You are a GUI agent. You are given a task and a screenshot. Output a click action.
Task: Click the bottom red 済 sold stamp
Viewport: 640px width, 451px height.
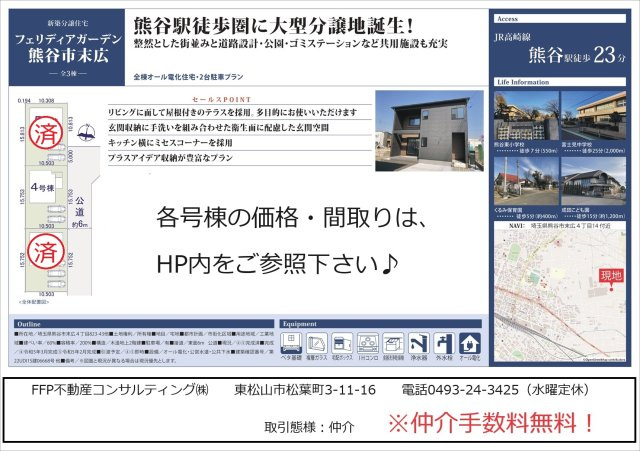coord(46,251)
